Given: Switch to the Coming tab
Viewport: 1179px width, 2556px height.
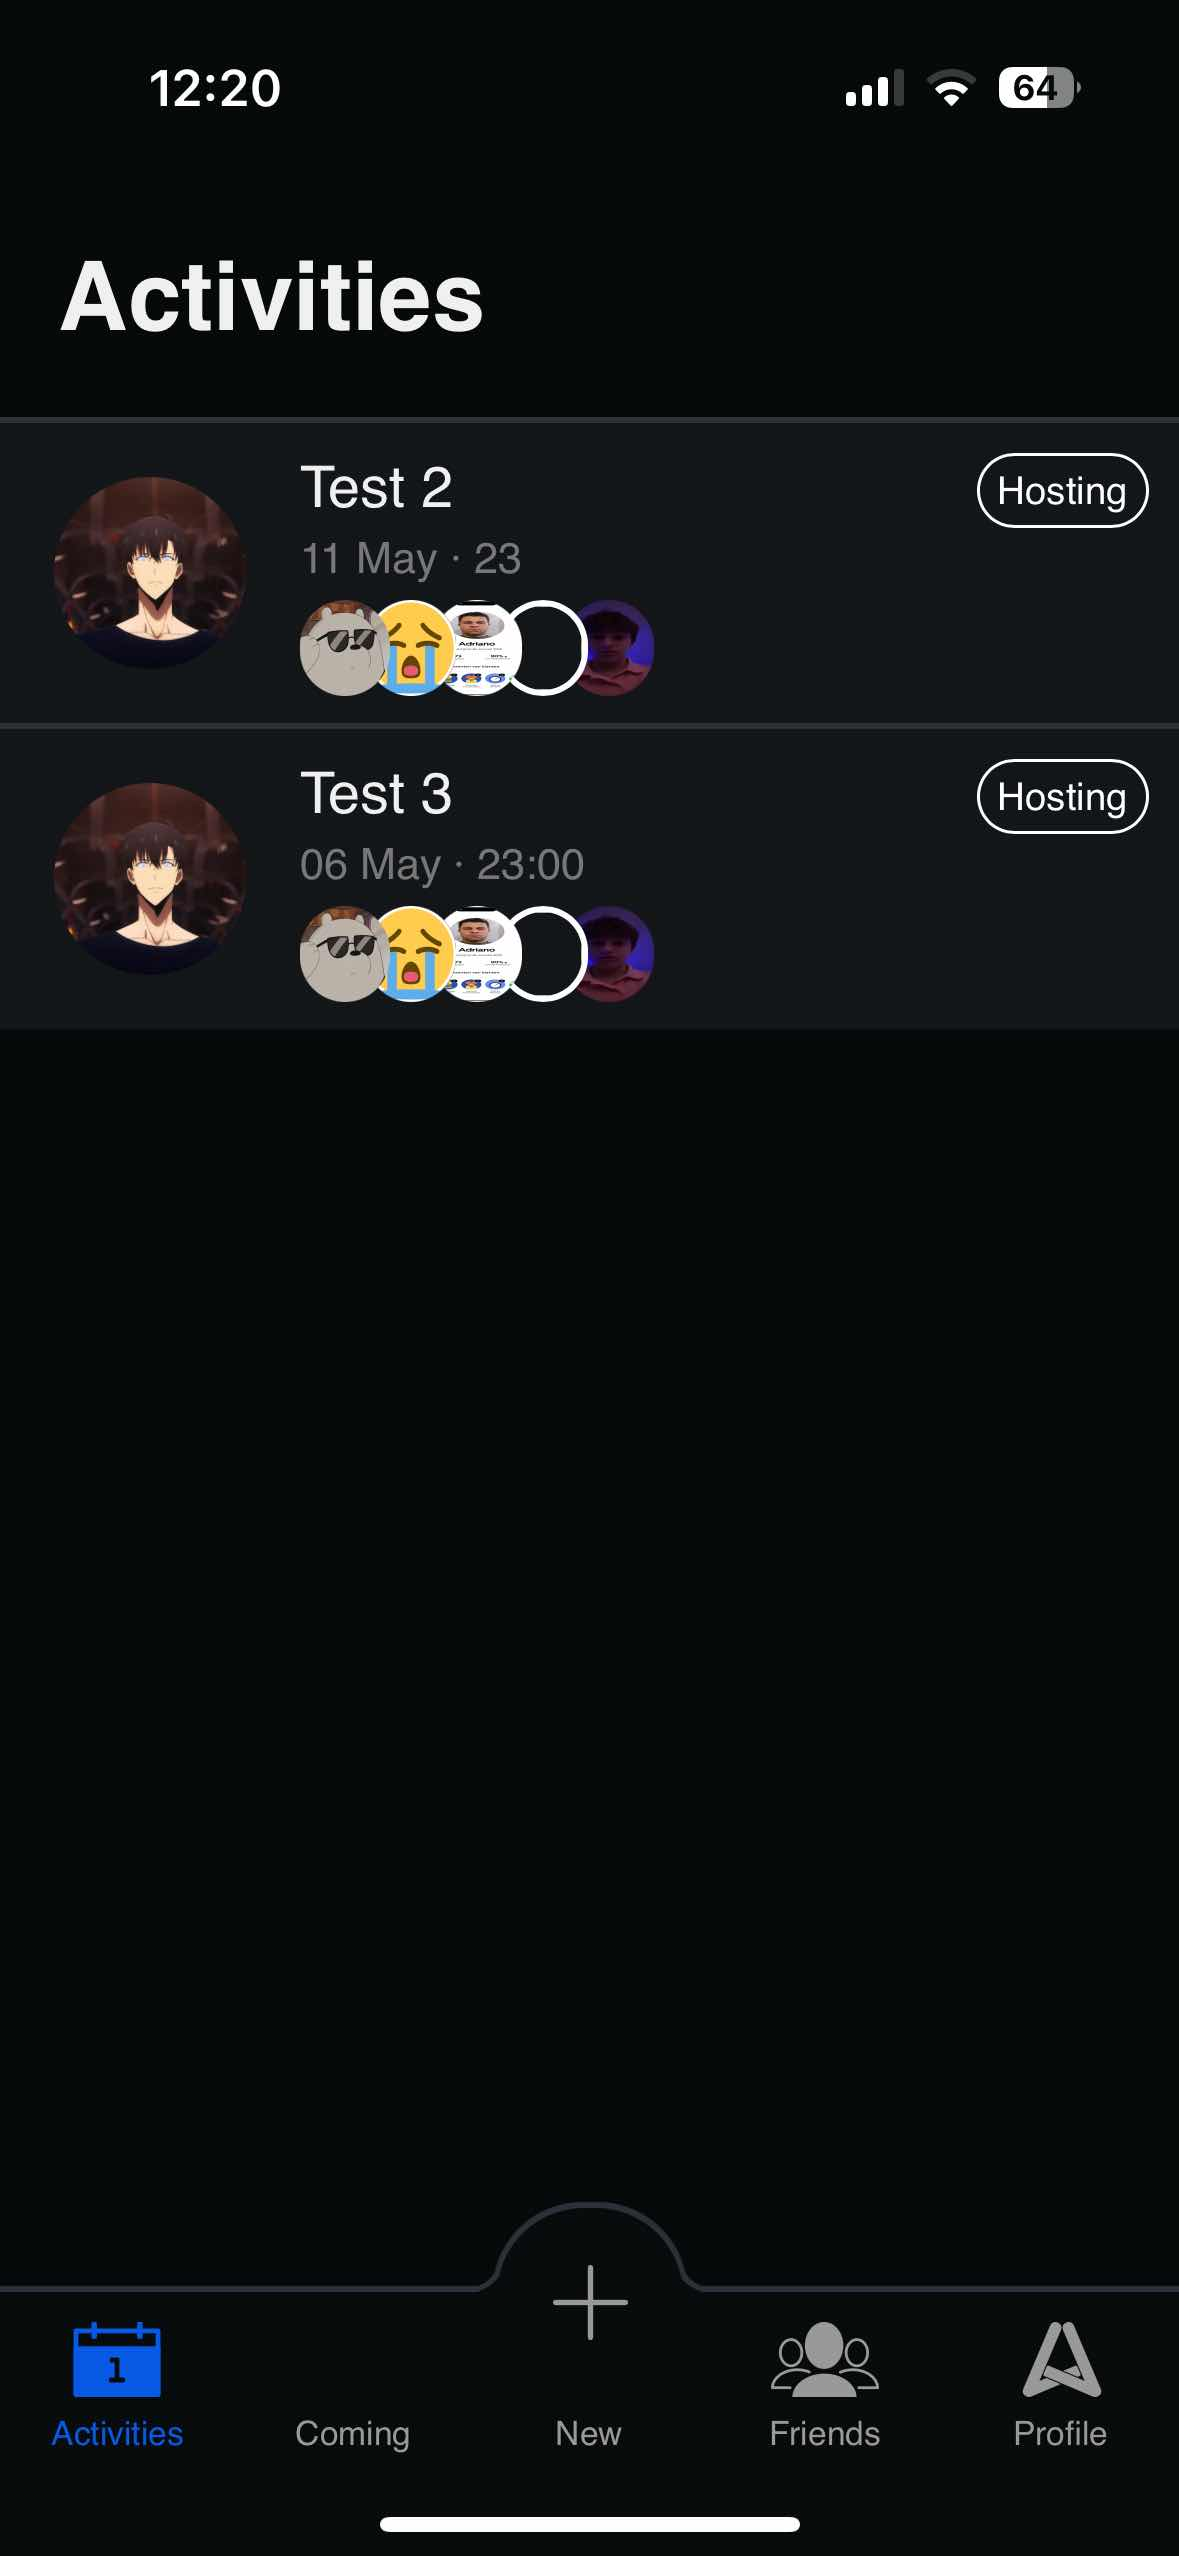Looking at the screenshot, I should [352, 2433].
